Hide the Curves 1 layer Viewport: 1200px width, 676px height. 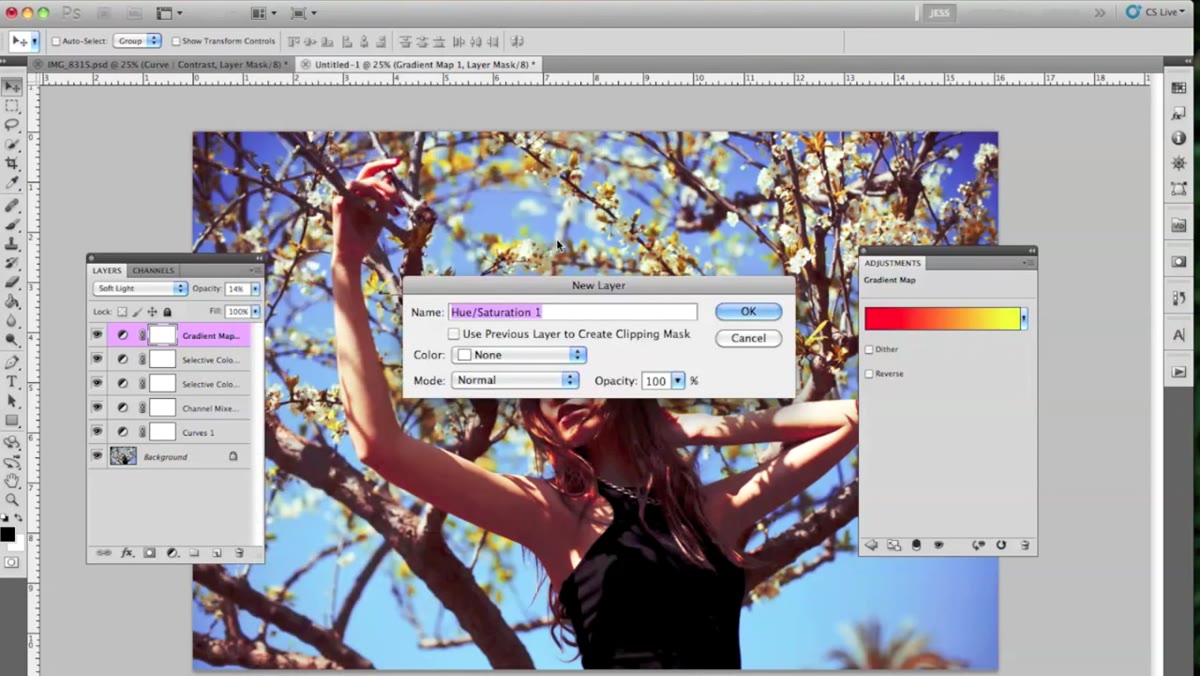97,432
